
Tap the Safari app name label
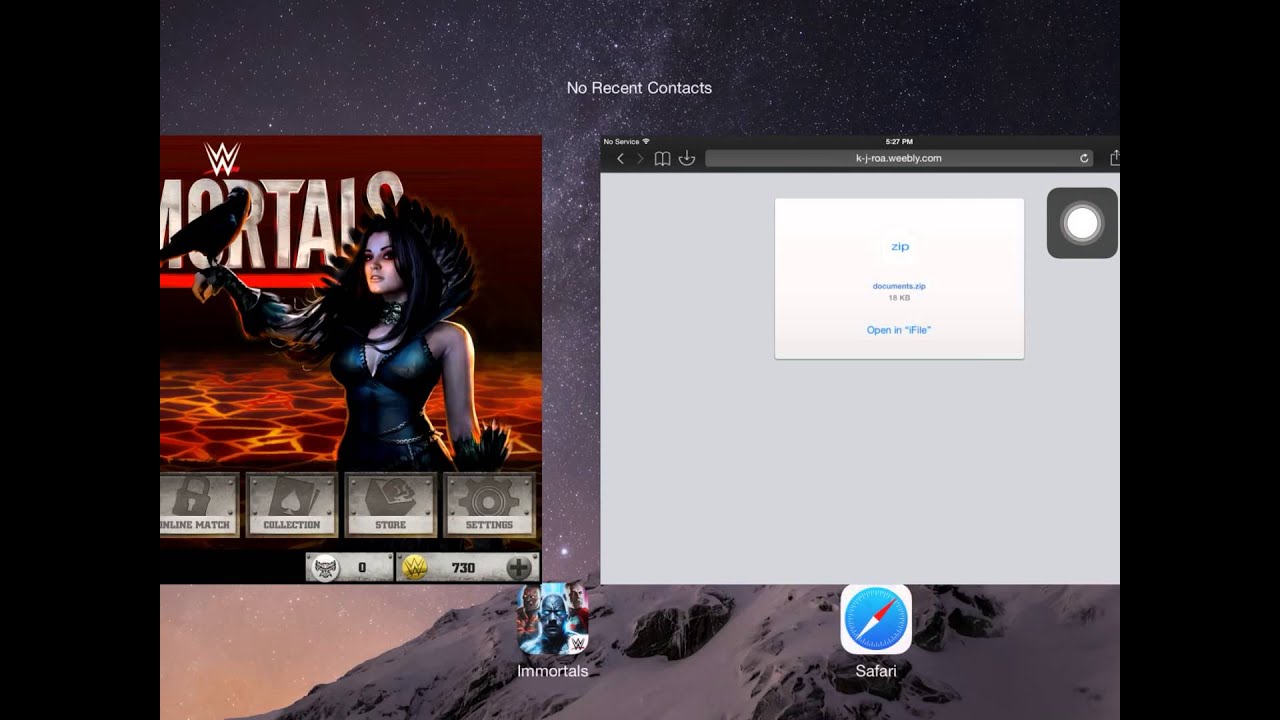(x=876, y=671)
